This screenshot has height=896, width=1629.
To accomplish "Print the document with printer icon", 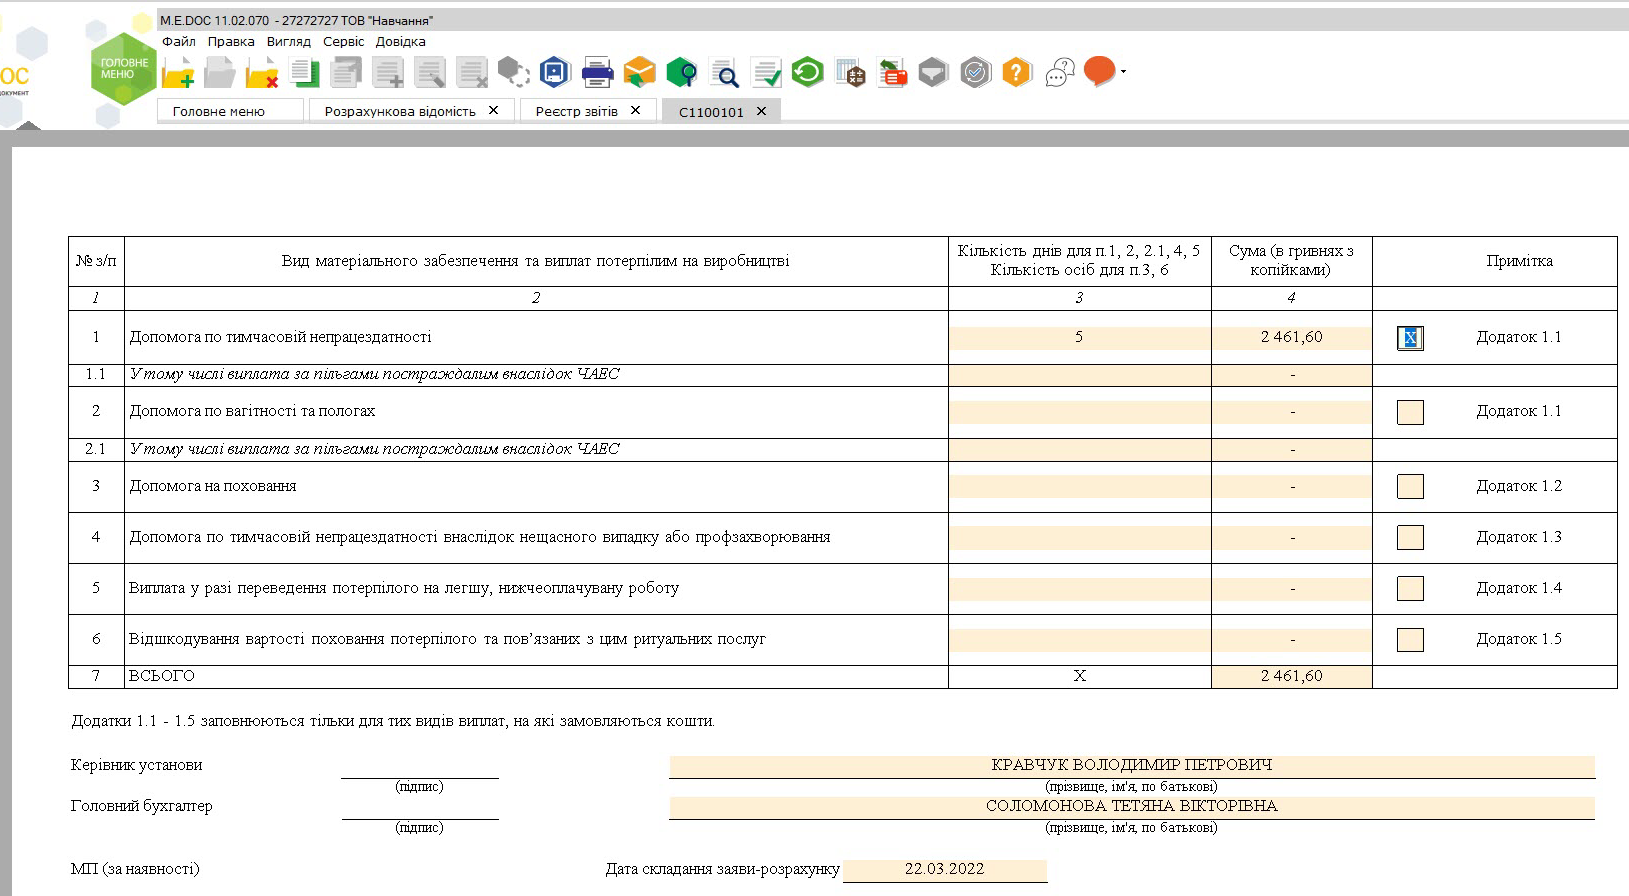I will tap(597, 72).
